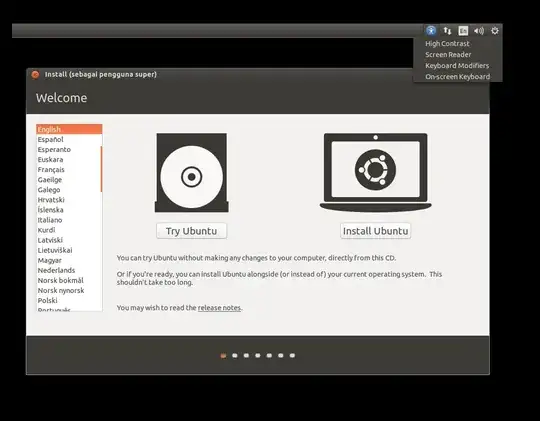Screen dimensions: 540x421
Task: Pick Gaeilge from the list
Action: pyautogui.click(x=69, y=179)
